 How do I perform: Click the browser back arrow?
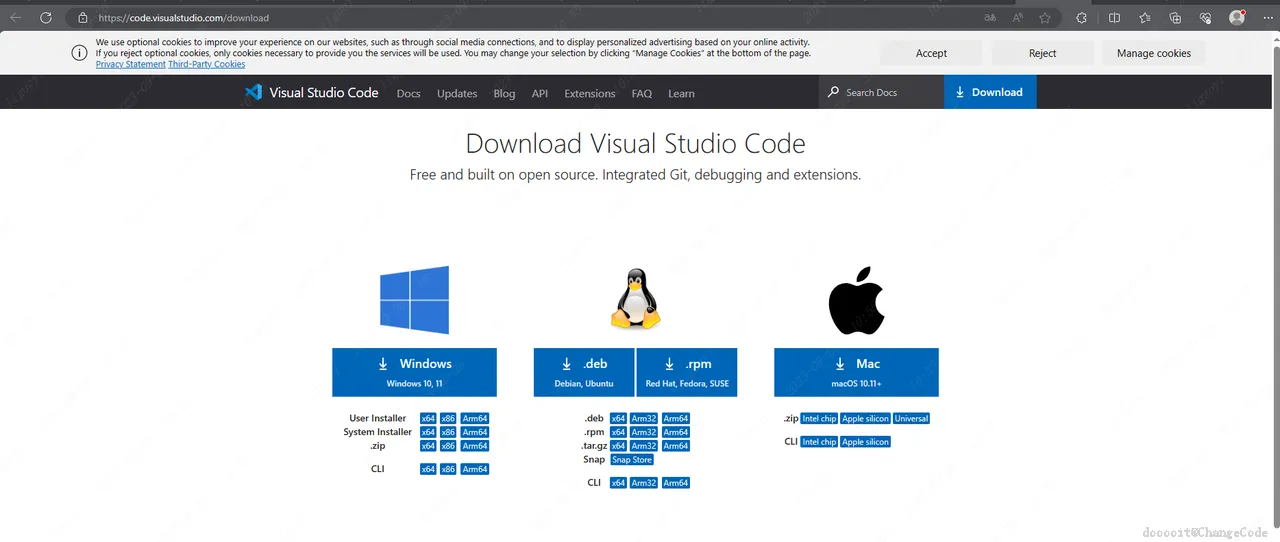pos(15,18)
